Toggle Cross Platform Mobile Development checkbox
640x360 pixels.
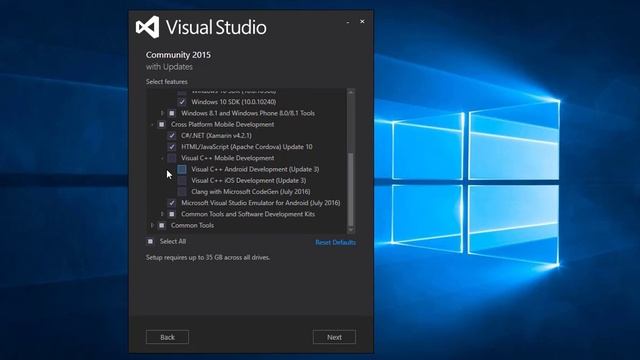pyautogui.click(x=162, y=124)
